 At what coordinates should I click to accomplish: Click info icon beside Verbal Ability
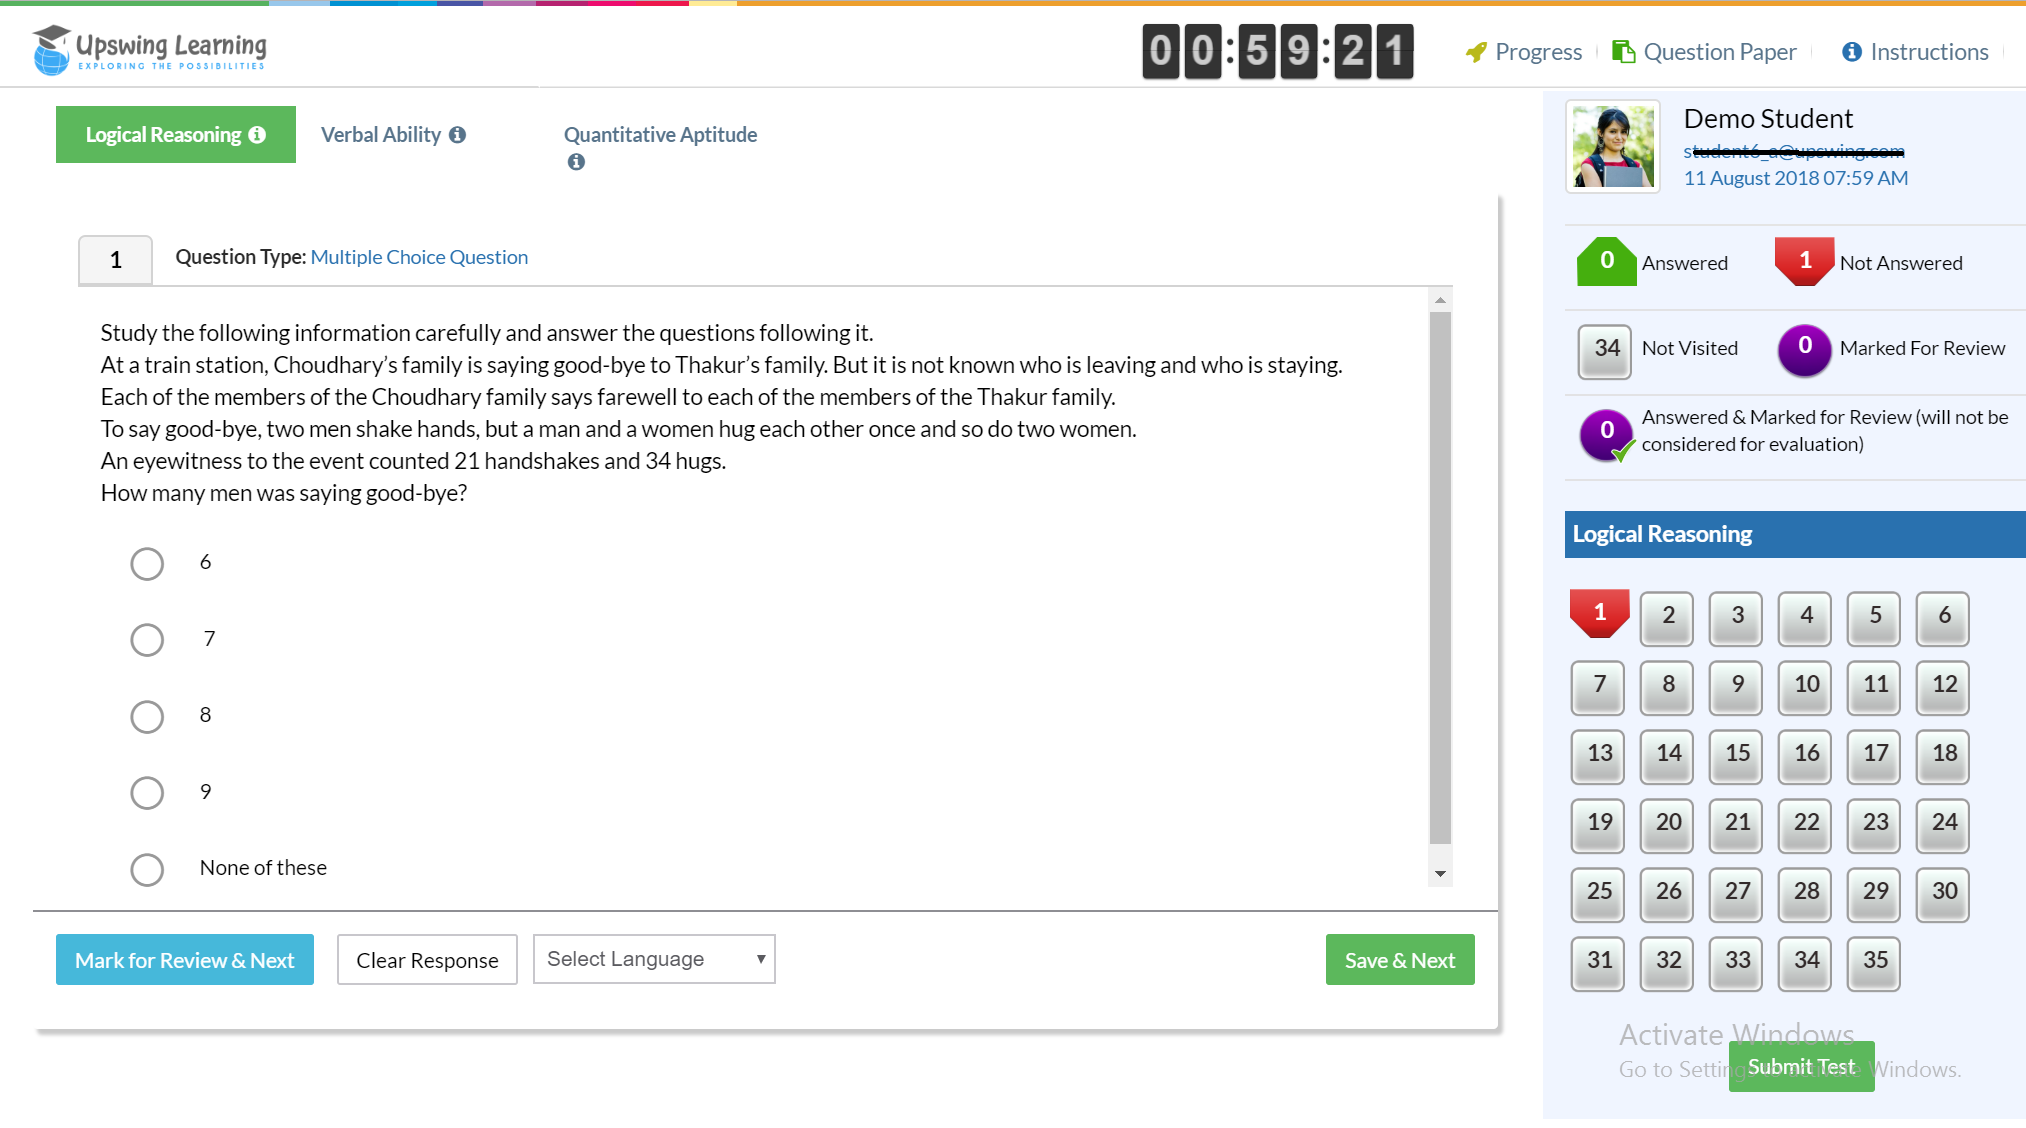(x=457, y=135)
